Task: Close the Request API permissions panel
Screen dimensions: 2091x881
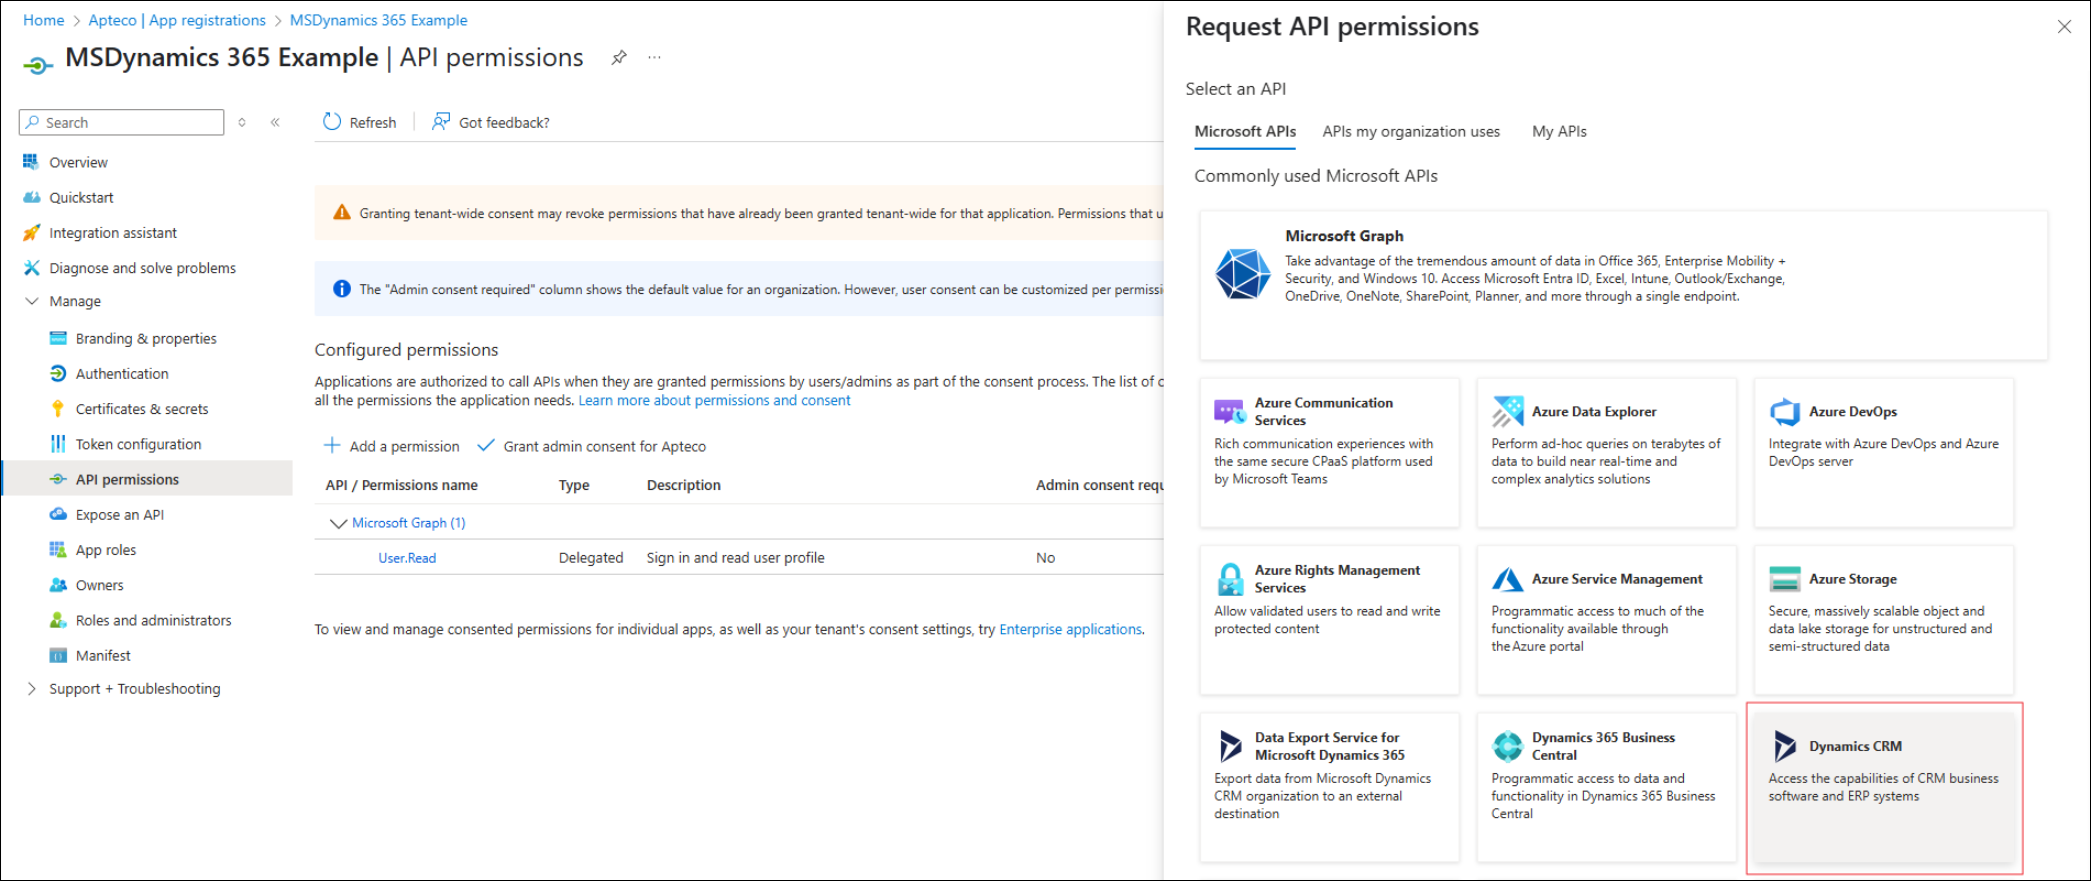Action: tap(2064, 27)
